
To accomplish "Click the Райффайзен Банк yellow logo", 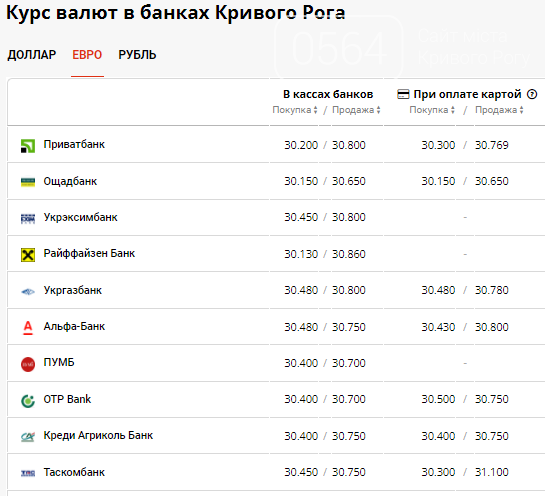I will (x=28, y=255).
